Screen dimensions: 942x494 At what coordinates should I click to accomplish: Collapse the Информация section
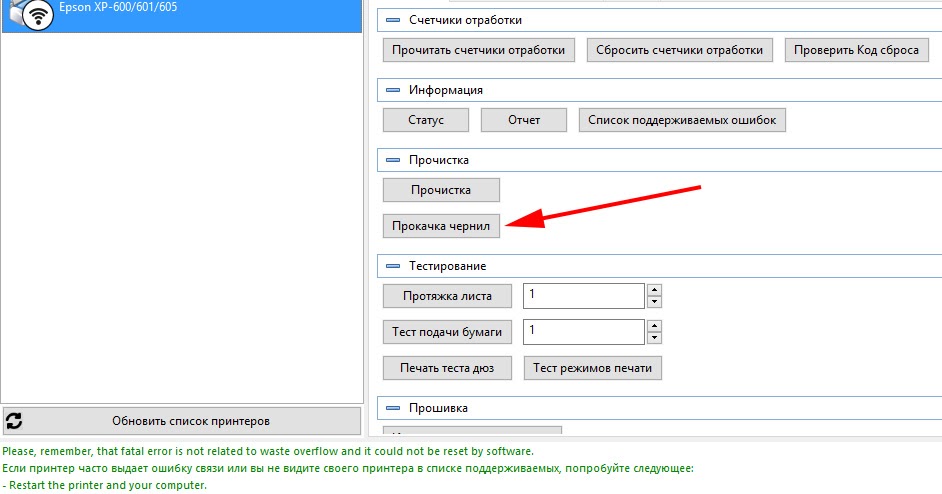pos(393,90)
